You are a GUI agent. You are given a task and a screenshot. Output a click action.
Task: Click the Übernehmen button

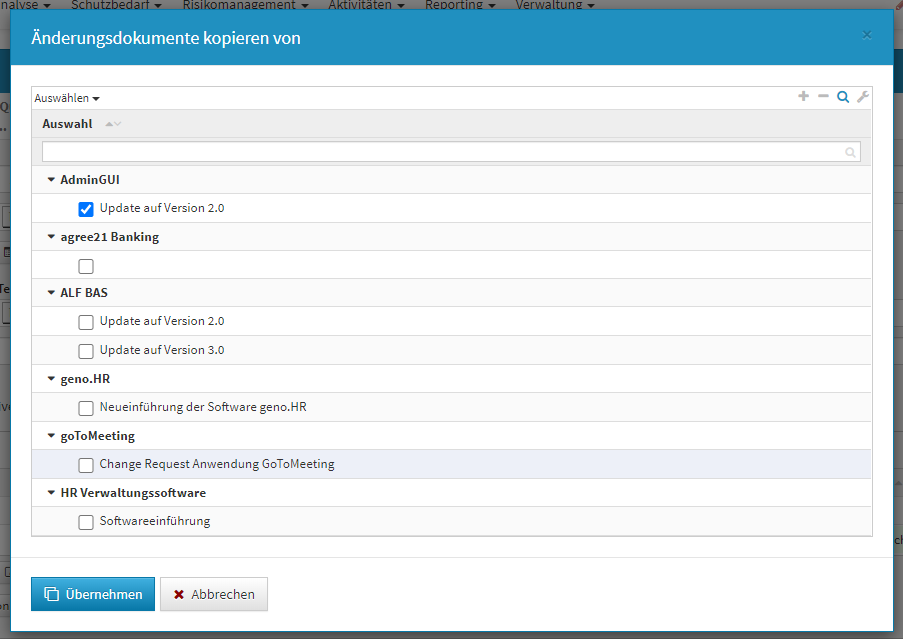click(93, 594)
